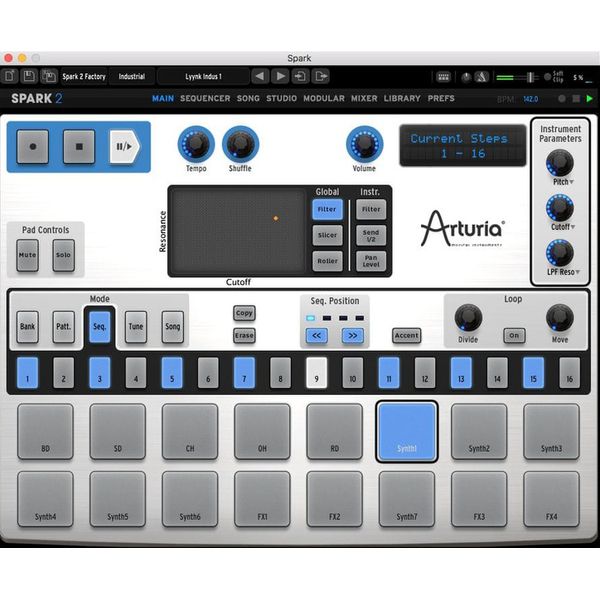Toggle step 9 in the sequencer
Screen dimensions: 600x600
(x=316, y=373)
